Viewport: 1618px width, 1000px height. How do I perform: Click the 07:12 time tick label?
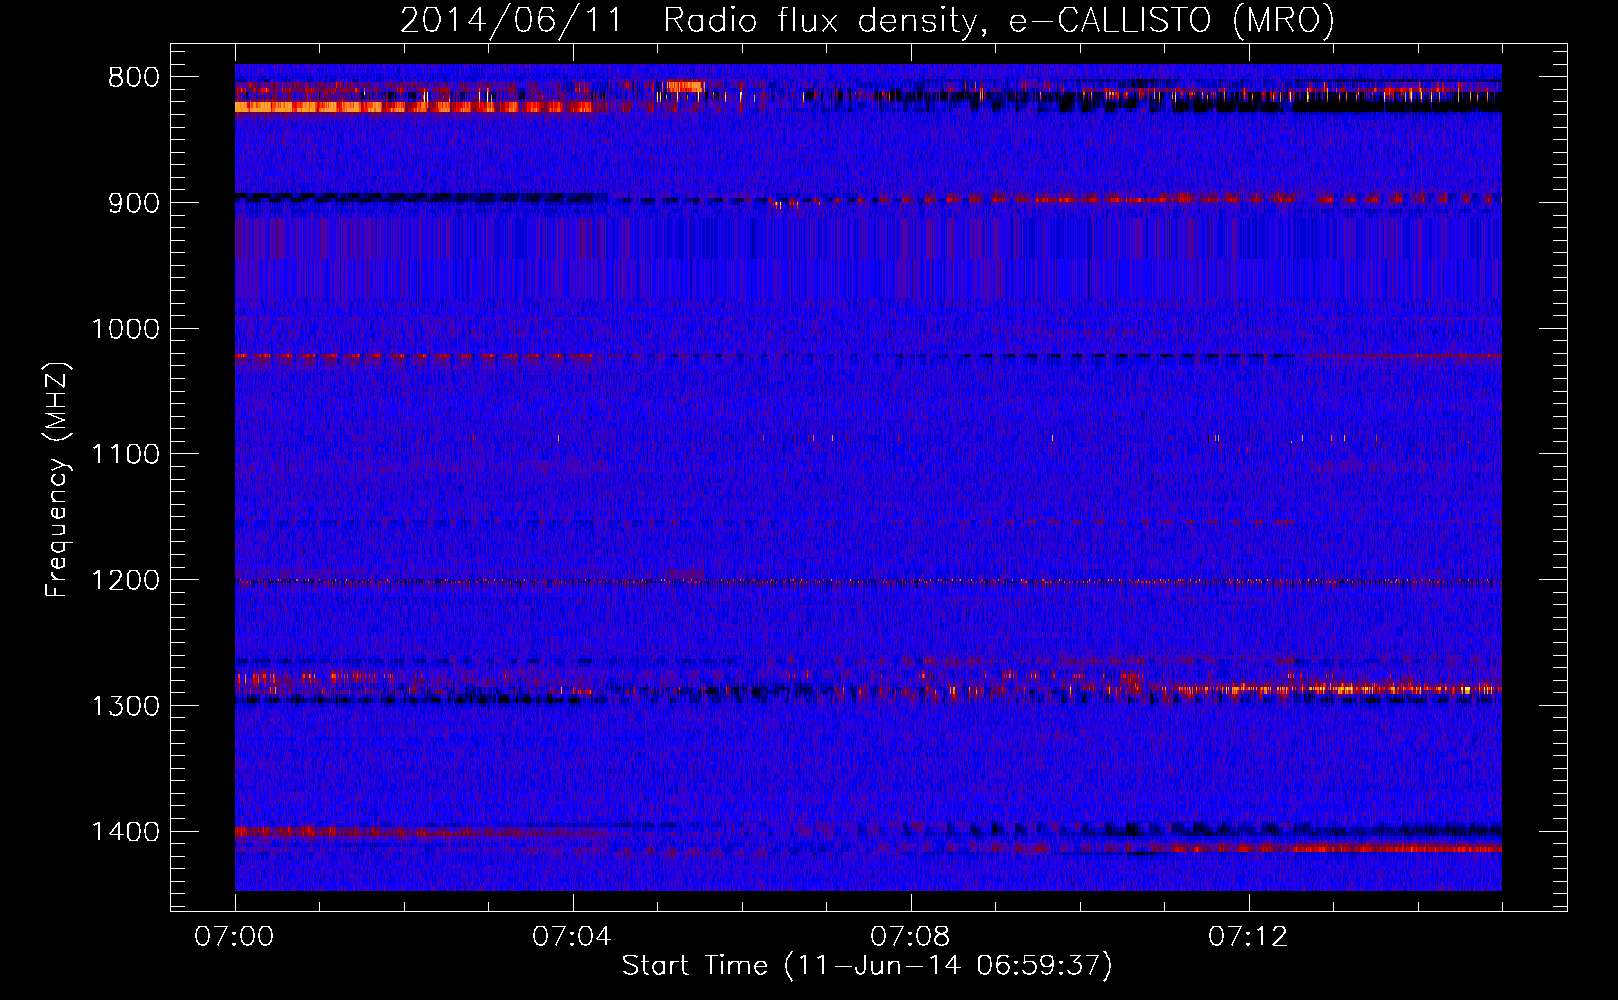[x=1248, y=937]
